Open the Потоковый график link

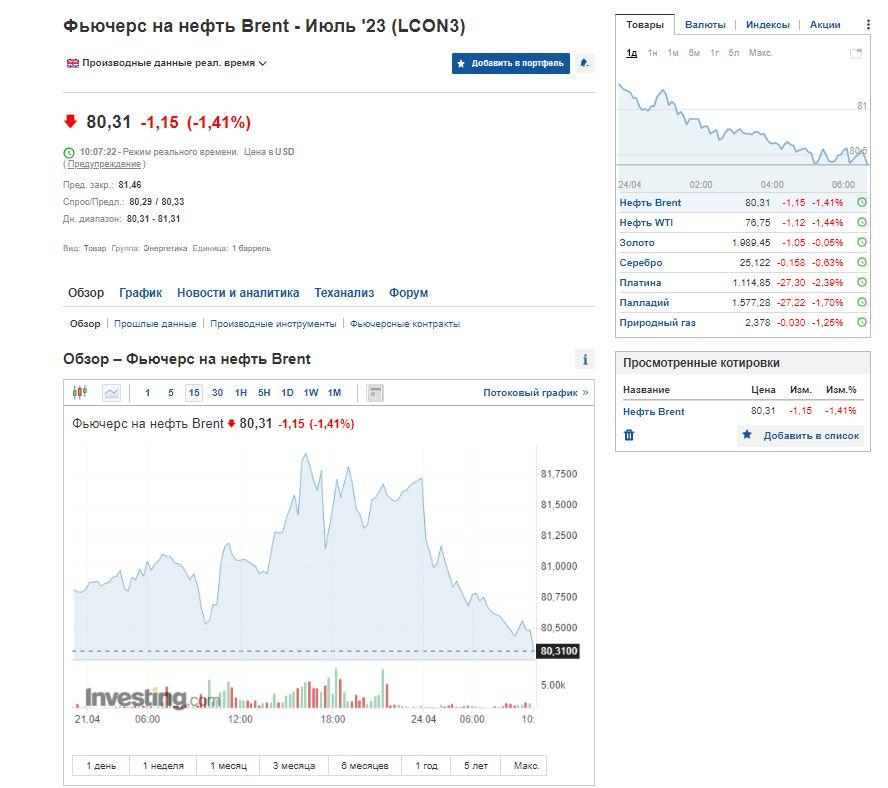point(535,393)
